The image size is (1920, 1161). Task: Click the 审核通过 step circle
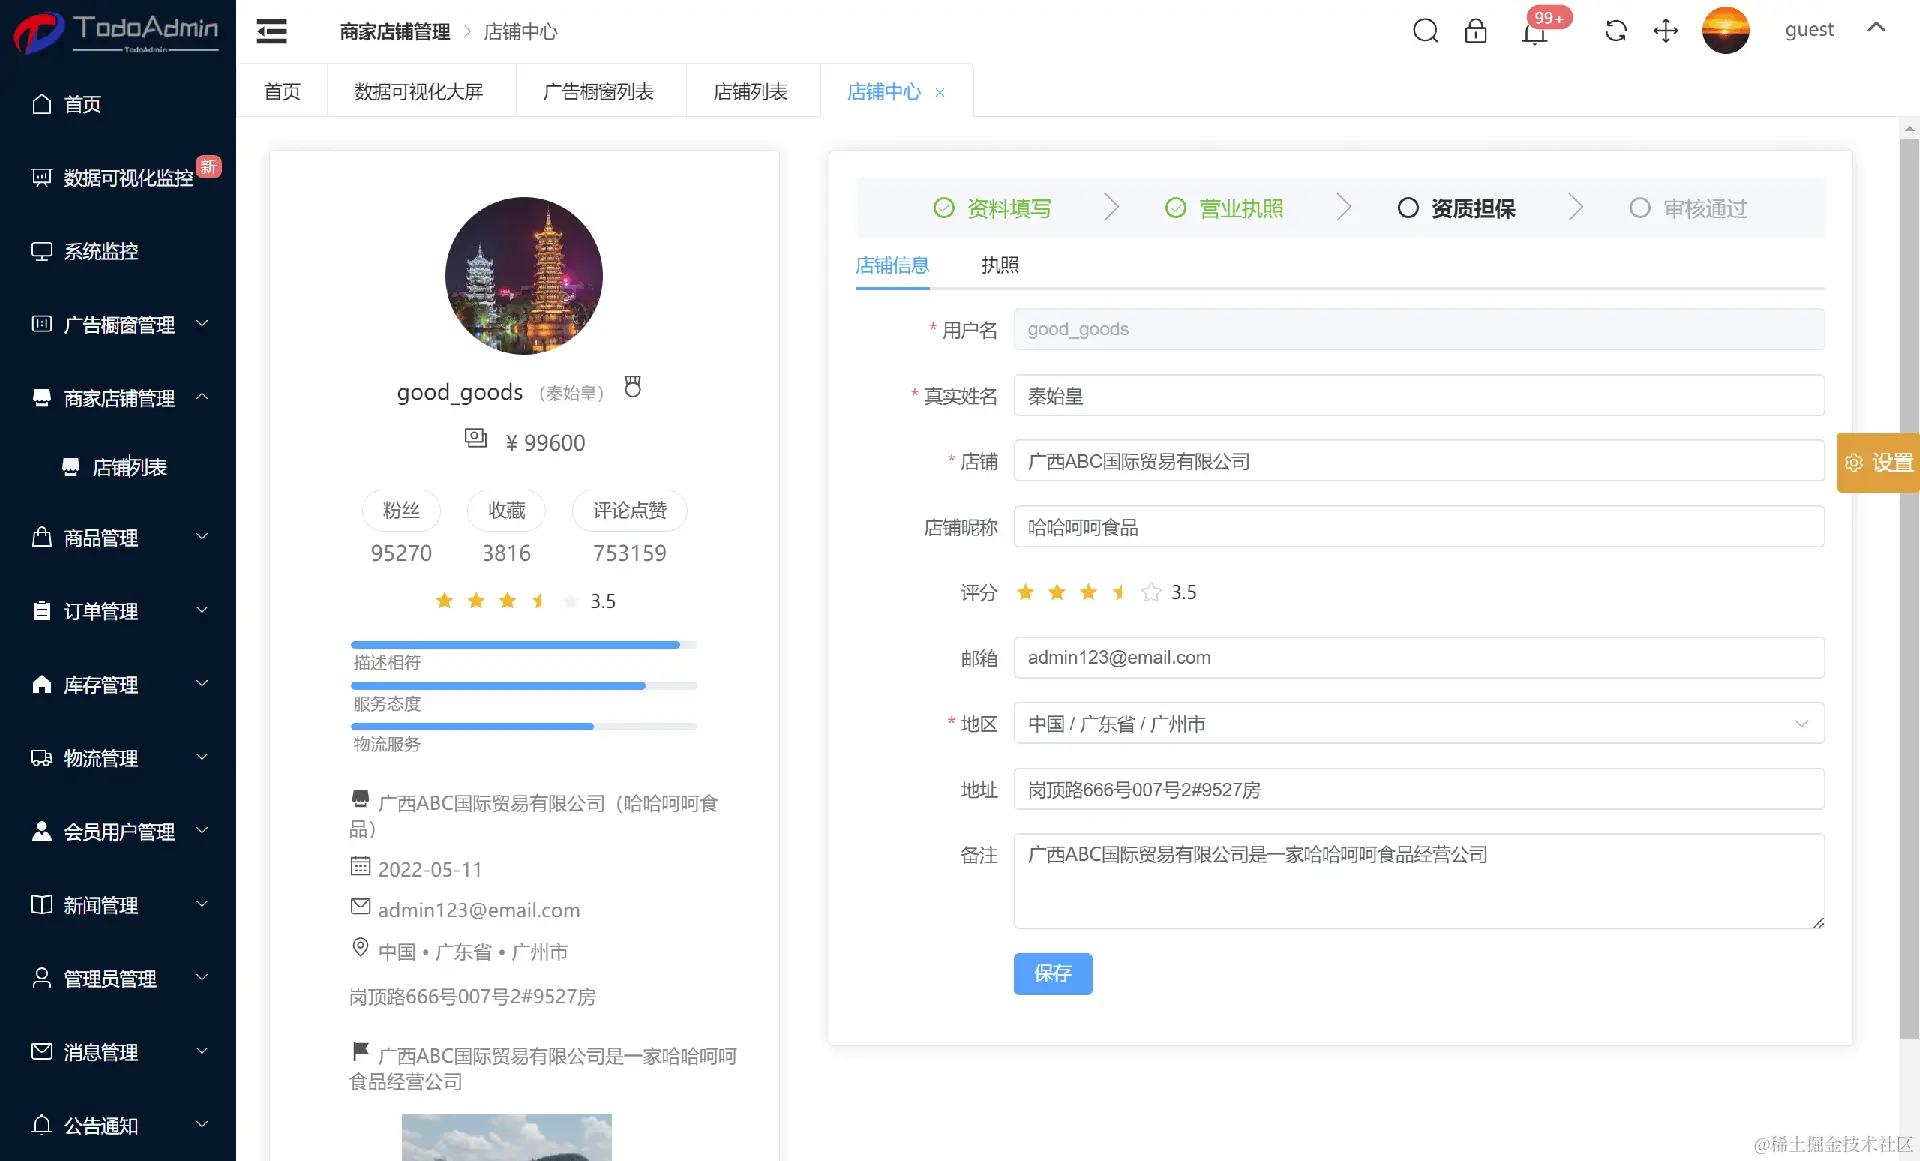(x=1639, y=208)
